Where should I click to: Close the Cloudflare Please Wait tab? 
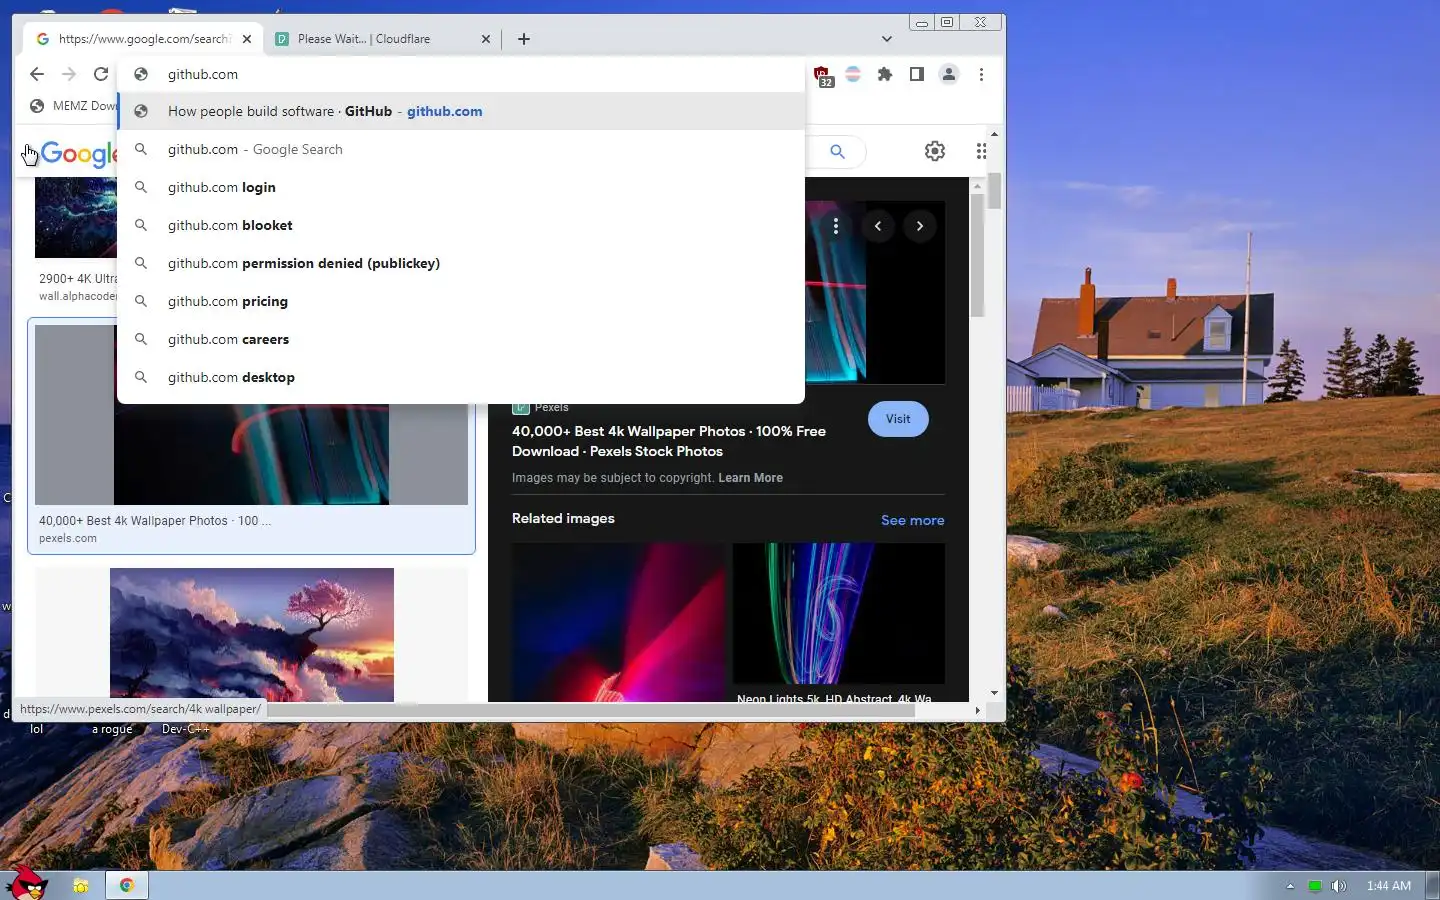tap(486, 39)
